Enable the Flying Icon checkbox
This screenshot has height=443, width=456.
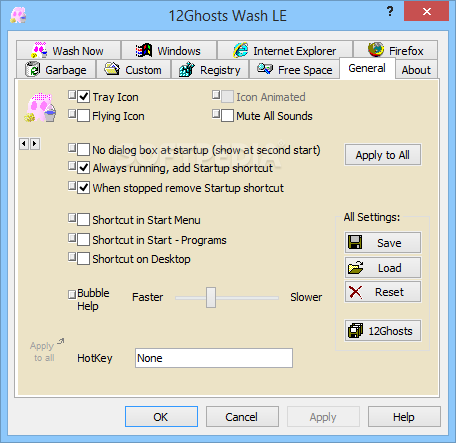click(x=83, y=116)
